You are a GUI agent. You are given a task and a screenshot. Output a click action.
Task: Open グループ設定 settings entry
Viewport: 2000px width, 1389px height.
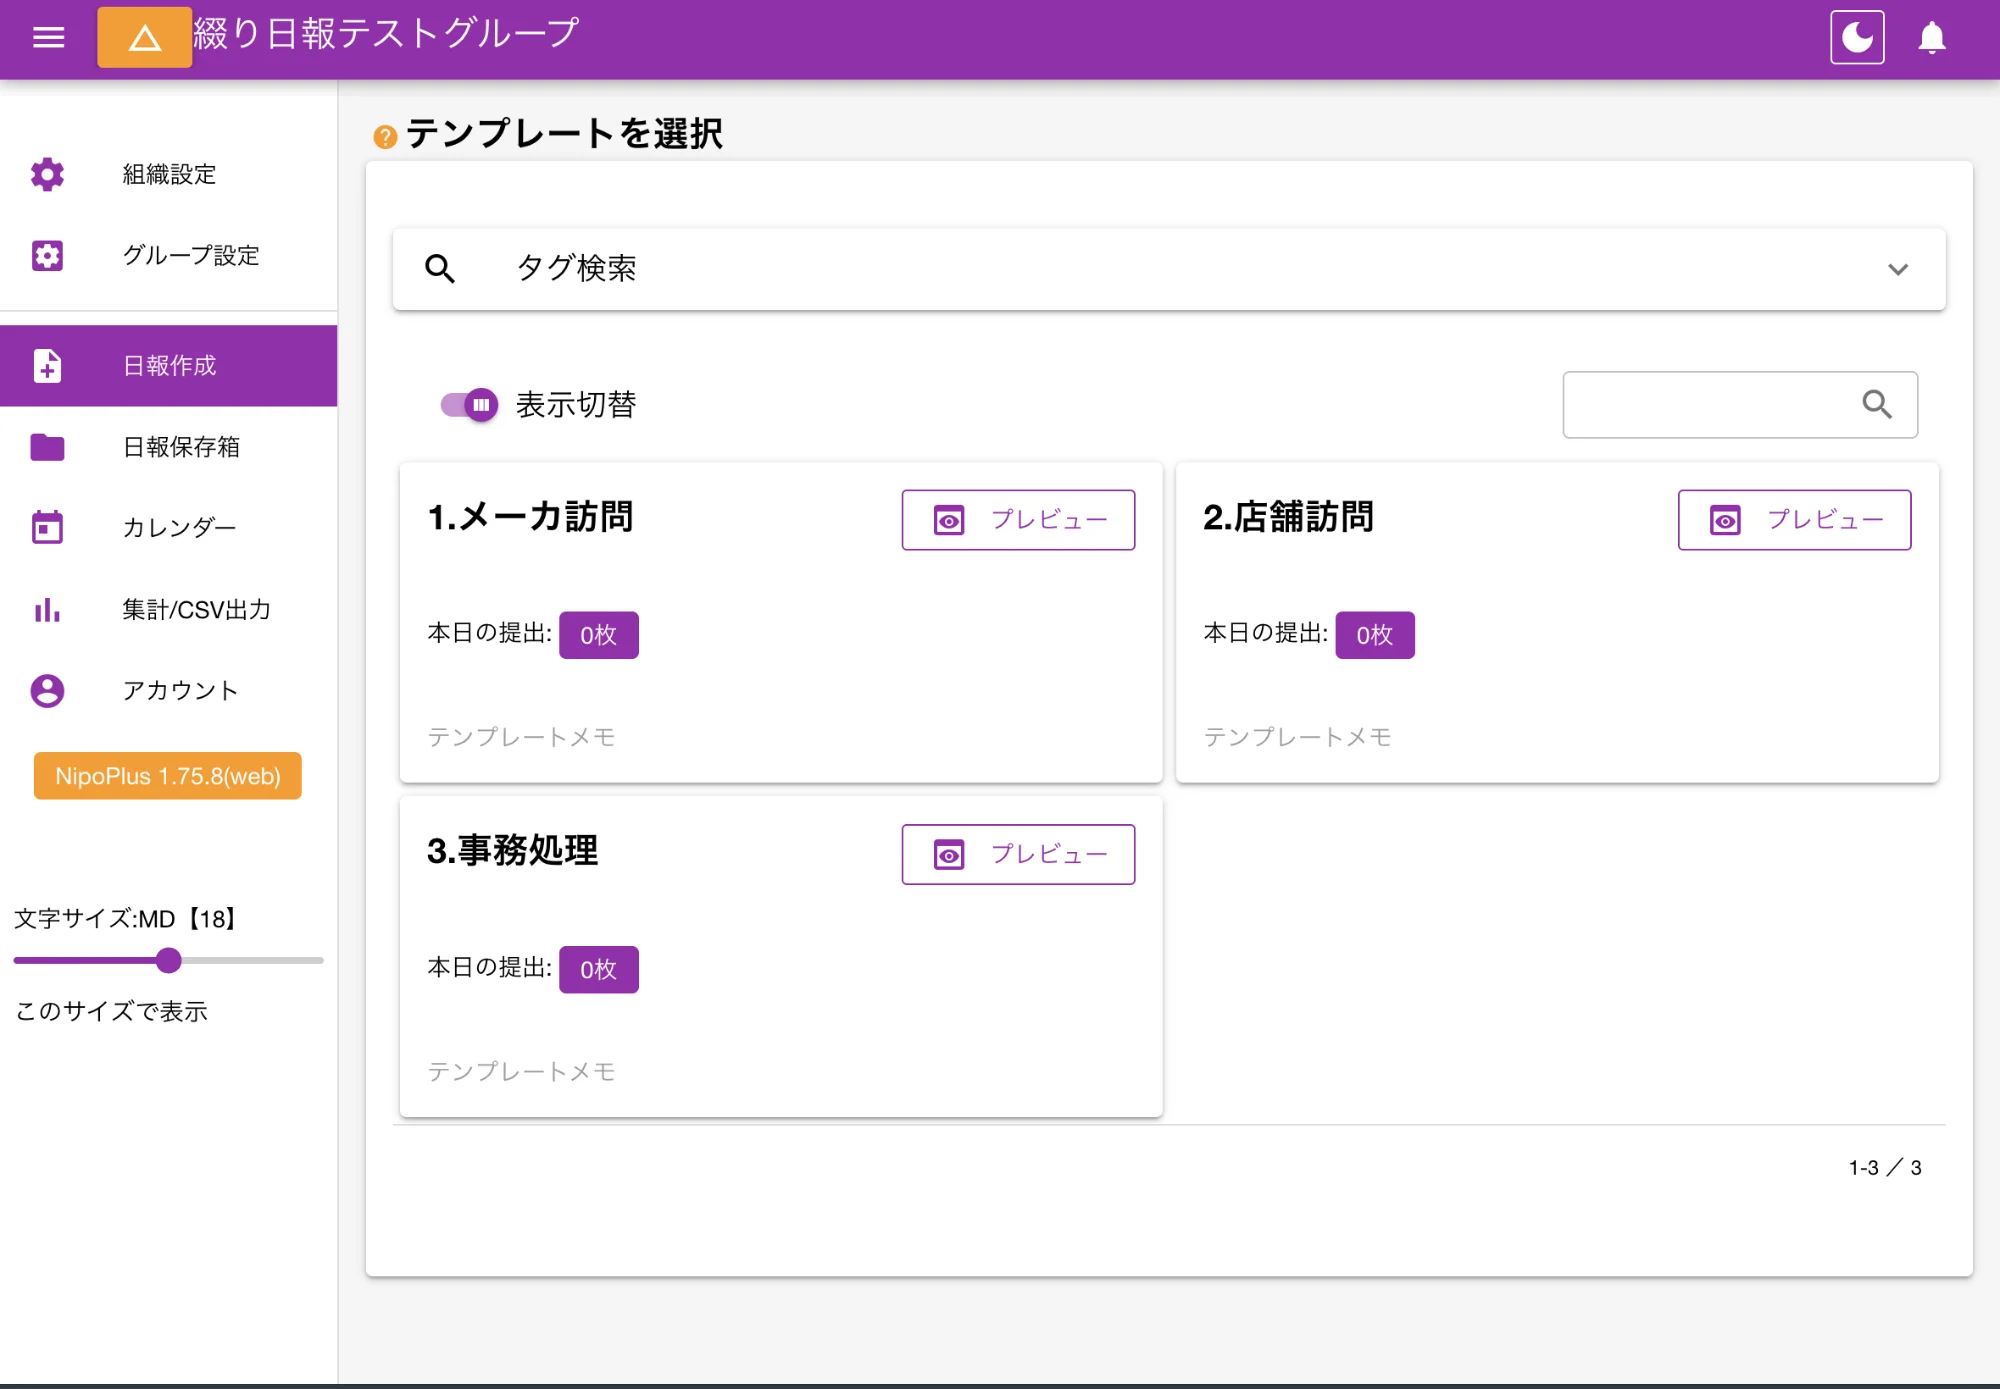pyautogui.click(x=188, y=256)
